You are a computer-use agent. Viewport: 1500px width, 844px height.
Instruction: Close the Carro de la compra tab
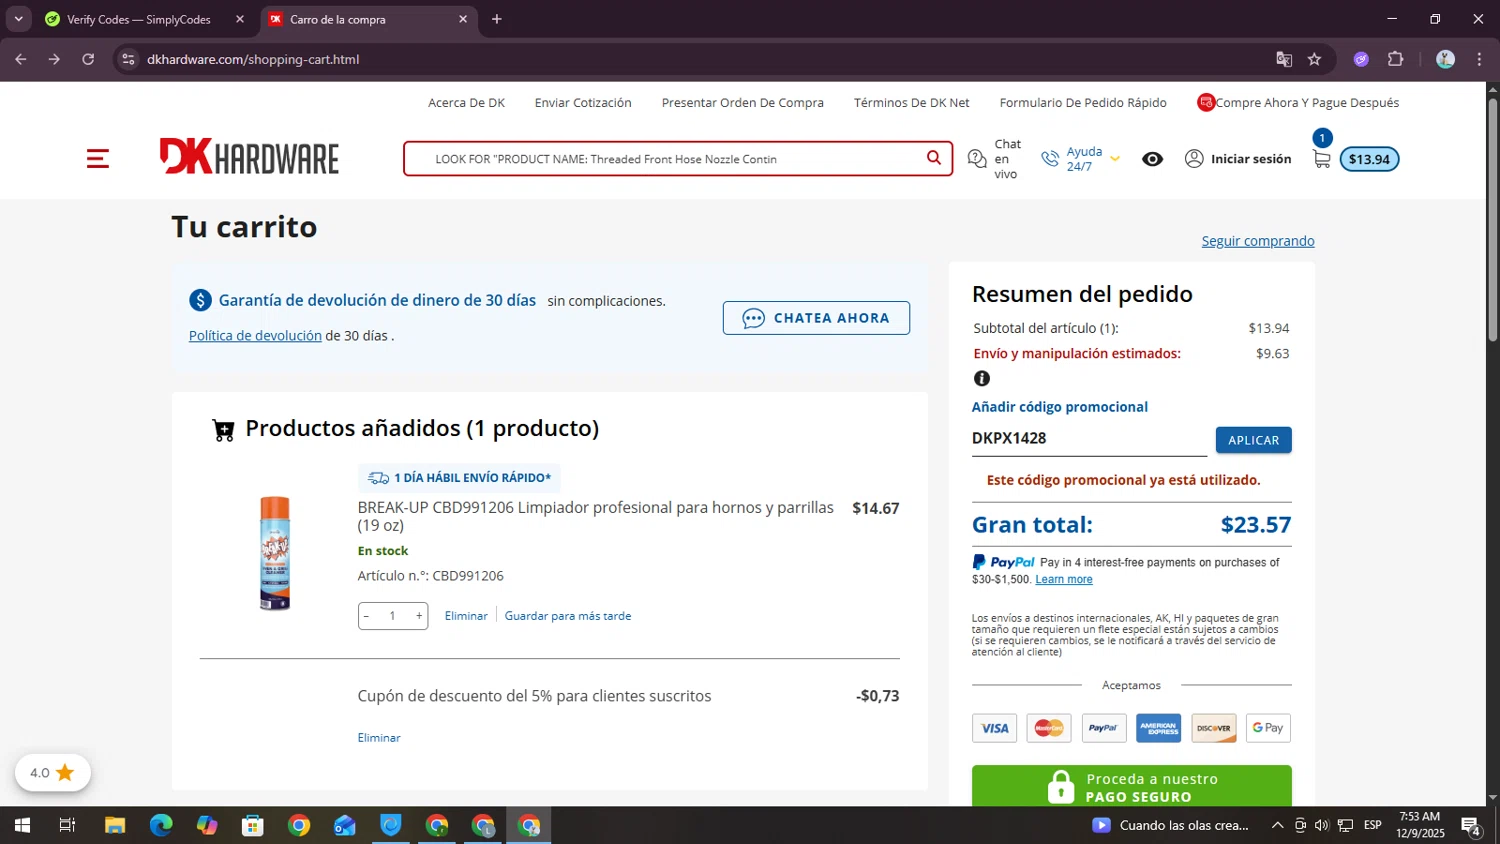tap(463, 19)
